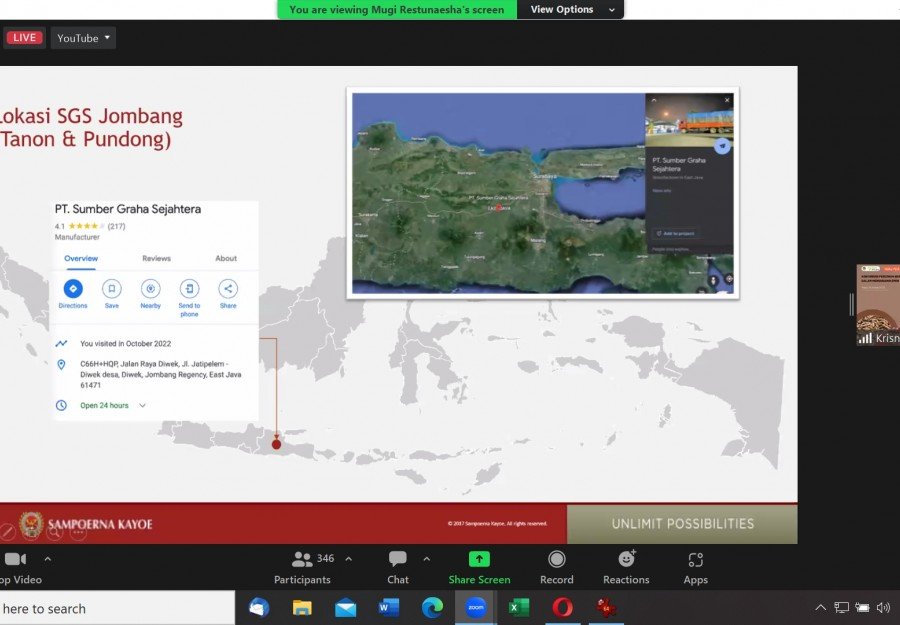Click the Windows taskbar search box

tap(117, 608)
